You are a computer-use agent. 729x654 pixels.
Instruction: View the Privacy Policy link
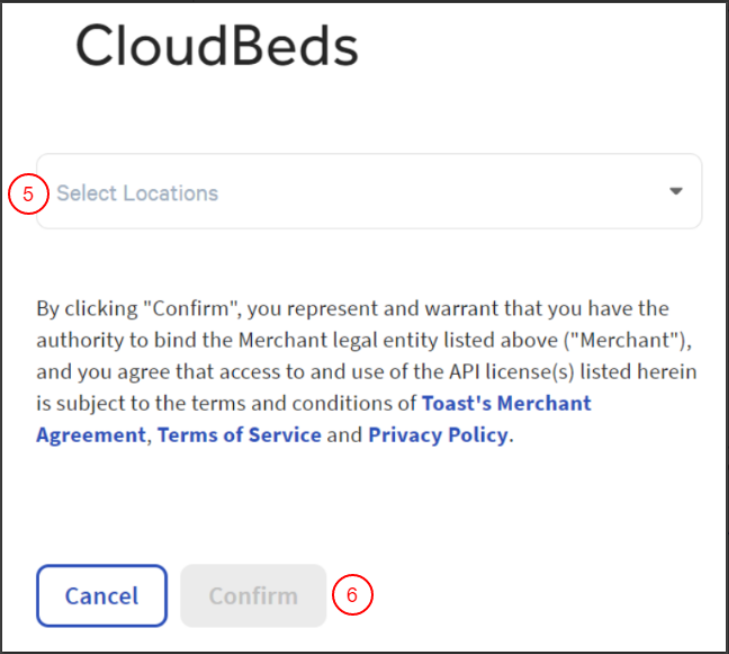click(438, 435)
